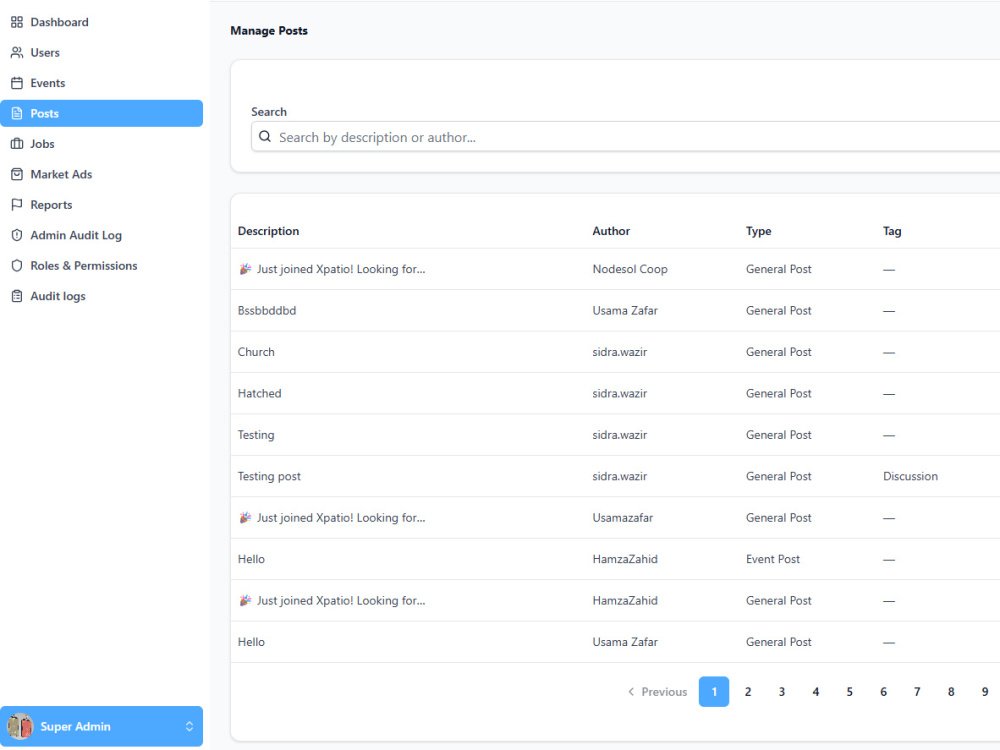Open Audit logs page
1000x750 pixels.
tap(101, 296)
